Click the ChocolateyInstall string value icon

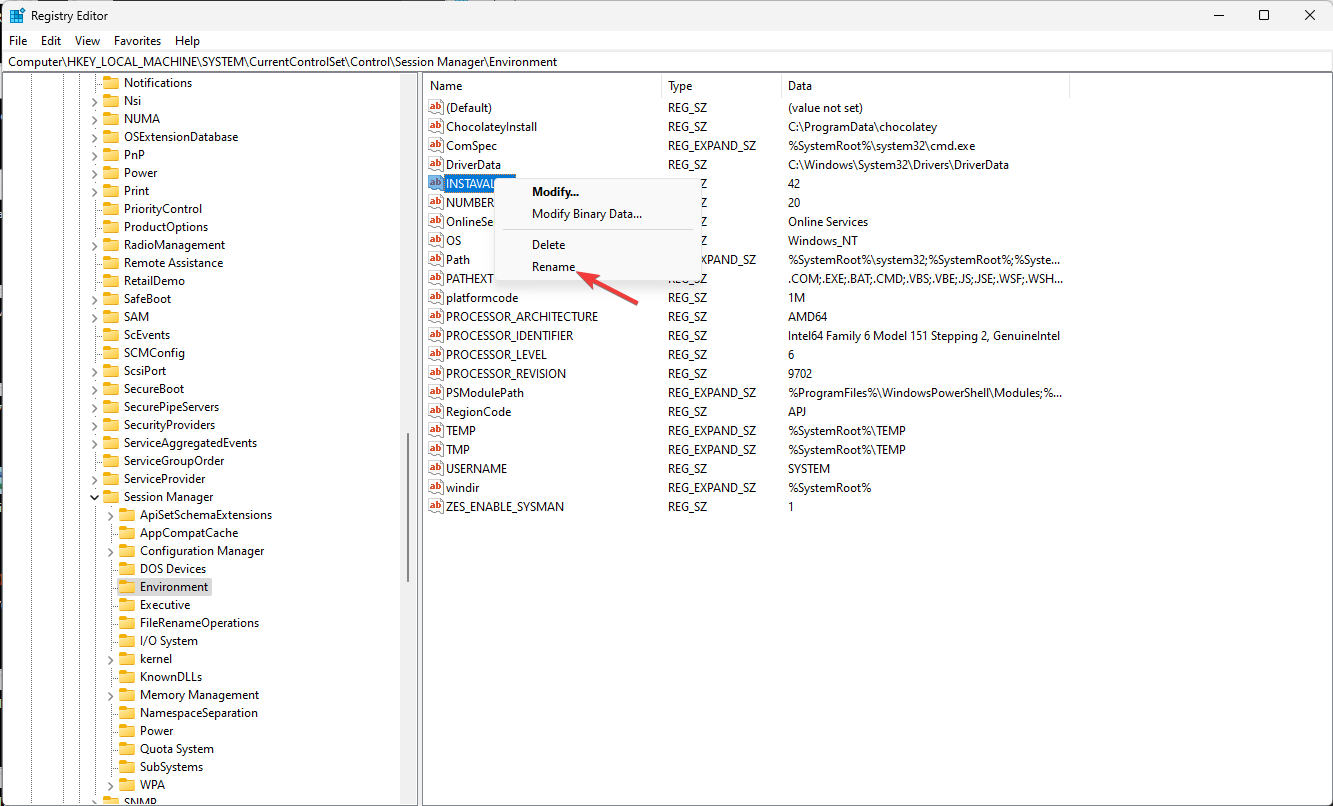pos(435,126)
